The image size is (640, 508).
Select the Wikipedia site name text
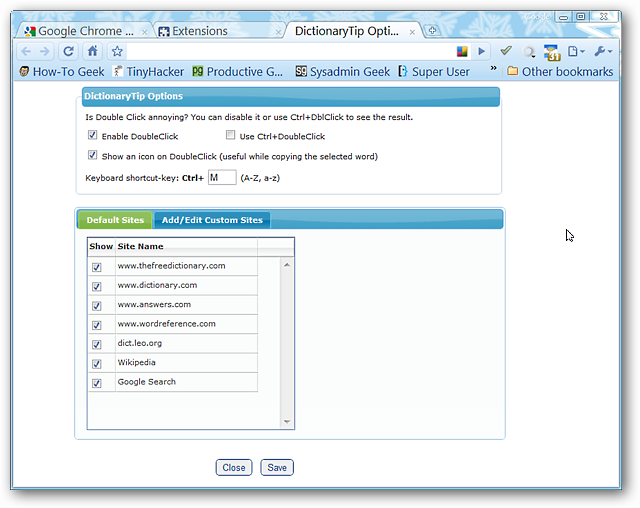(136, 362)
